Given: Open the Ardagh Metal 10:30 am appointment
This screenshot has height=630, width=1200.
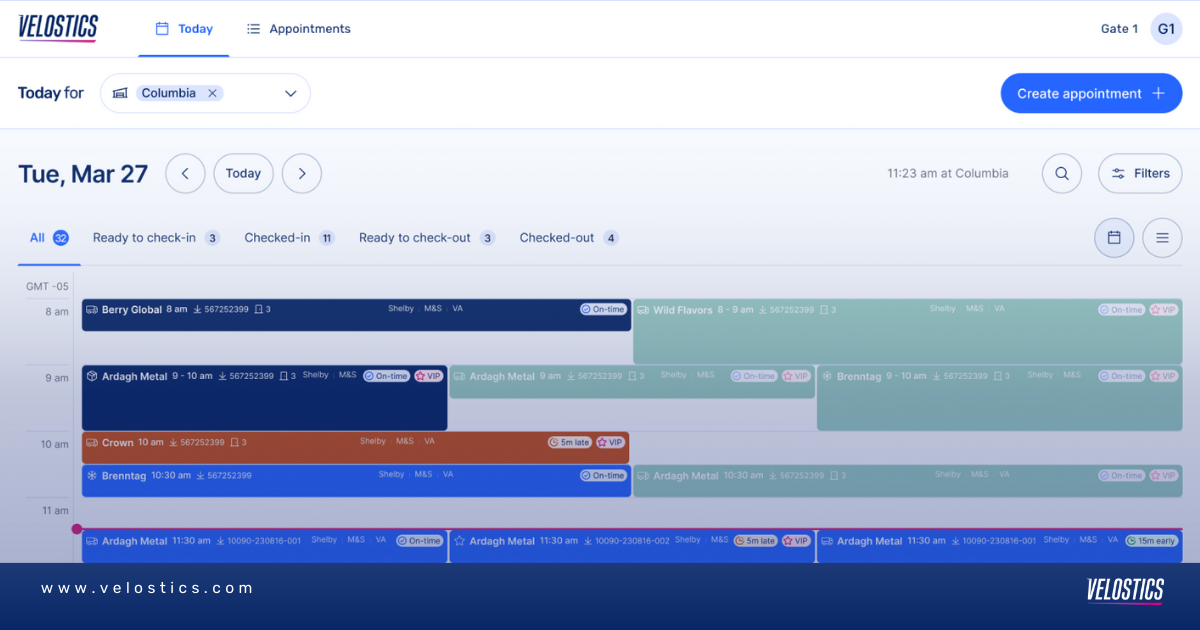Looking at the screenshot, I should tap(908, 480).
